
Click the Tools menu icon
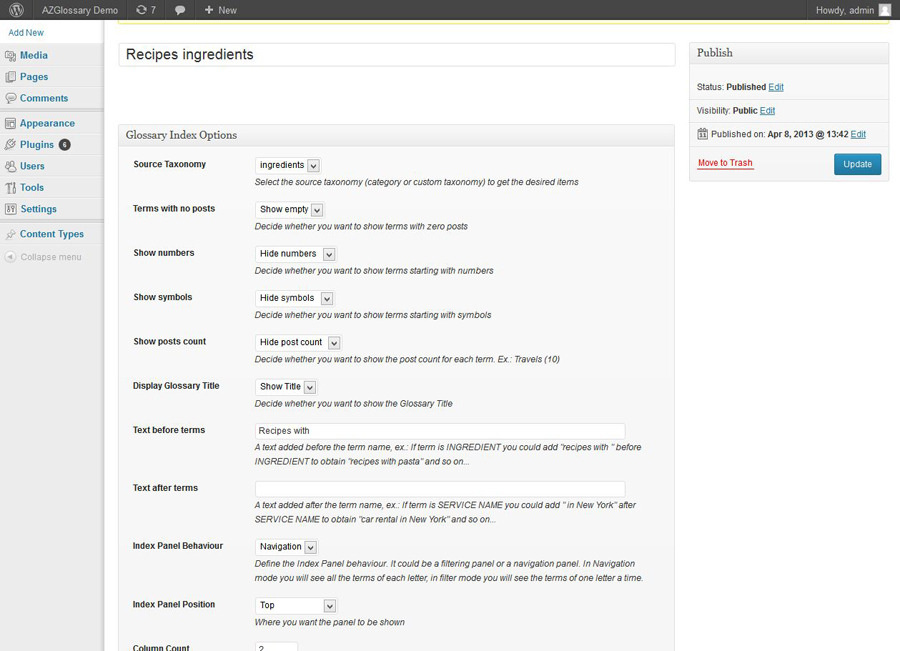11,188
